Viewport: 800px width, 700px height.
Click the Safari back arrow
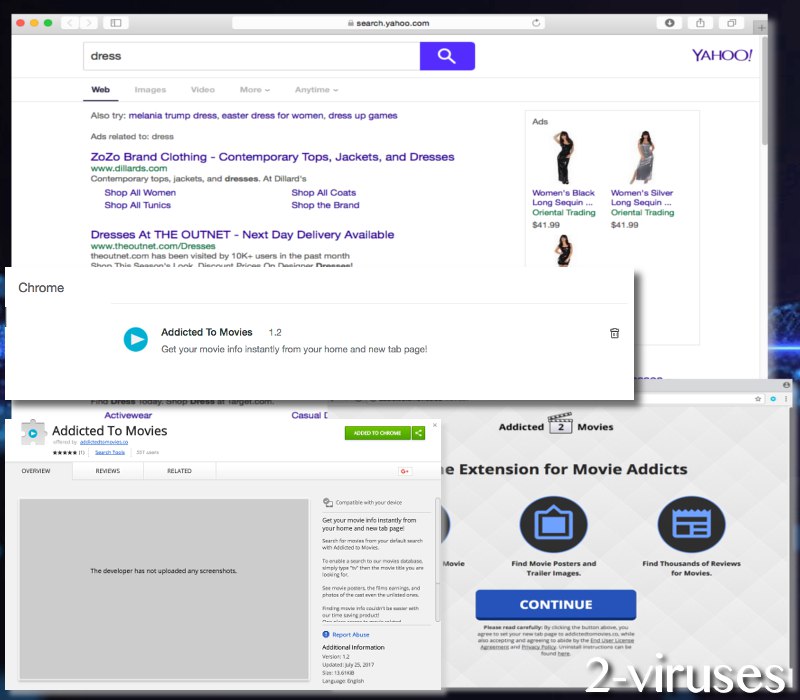click(69, 23)
